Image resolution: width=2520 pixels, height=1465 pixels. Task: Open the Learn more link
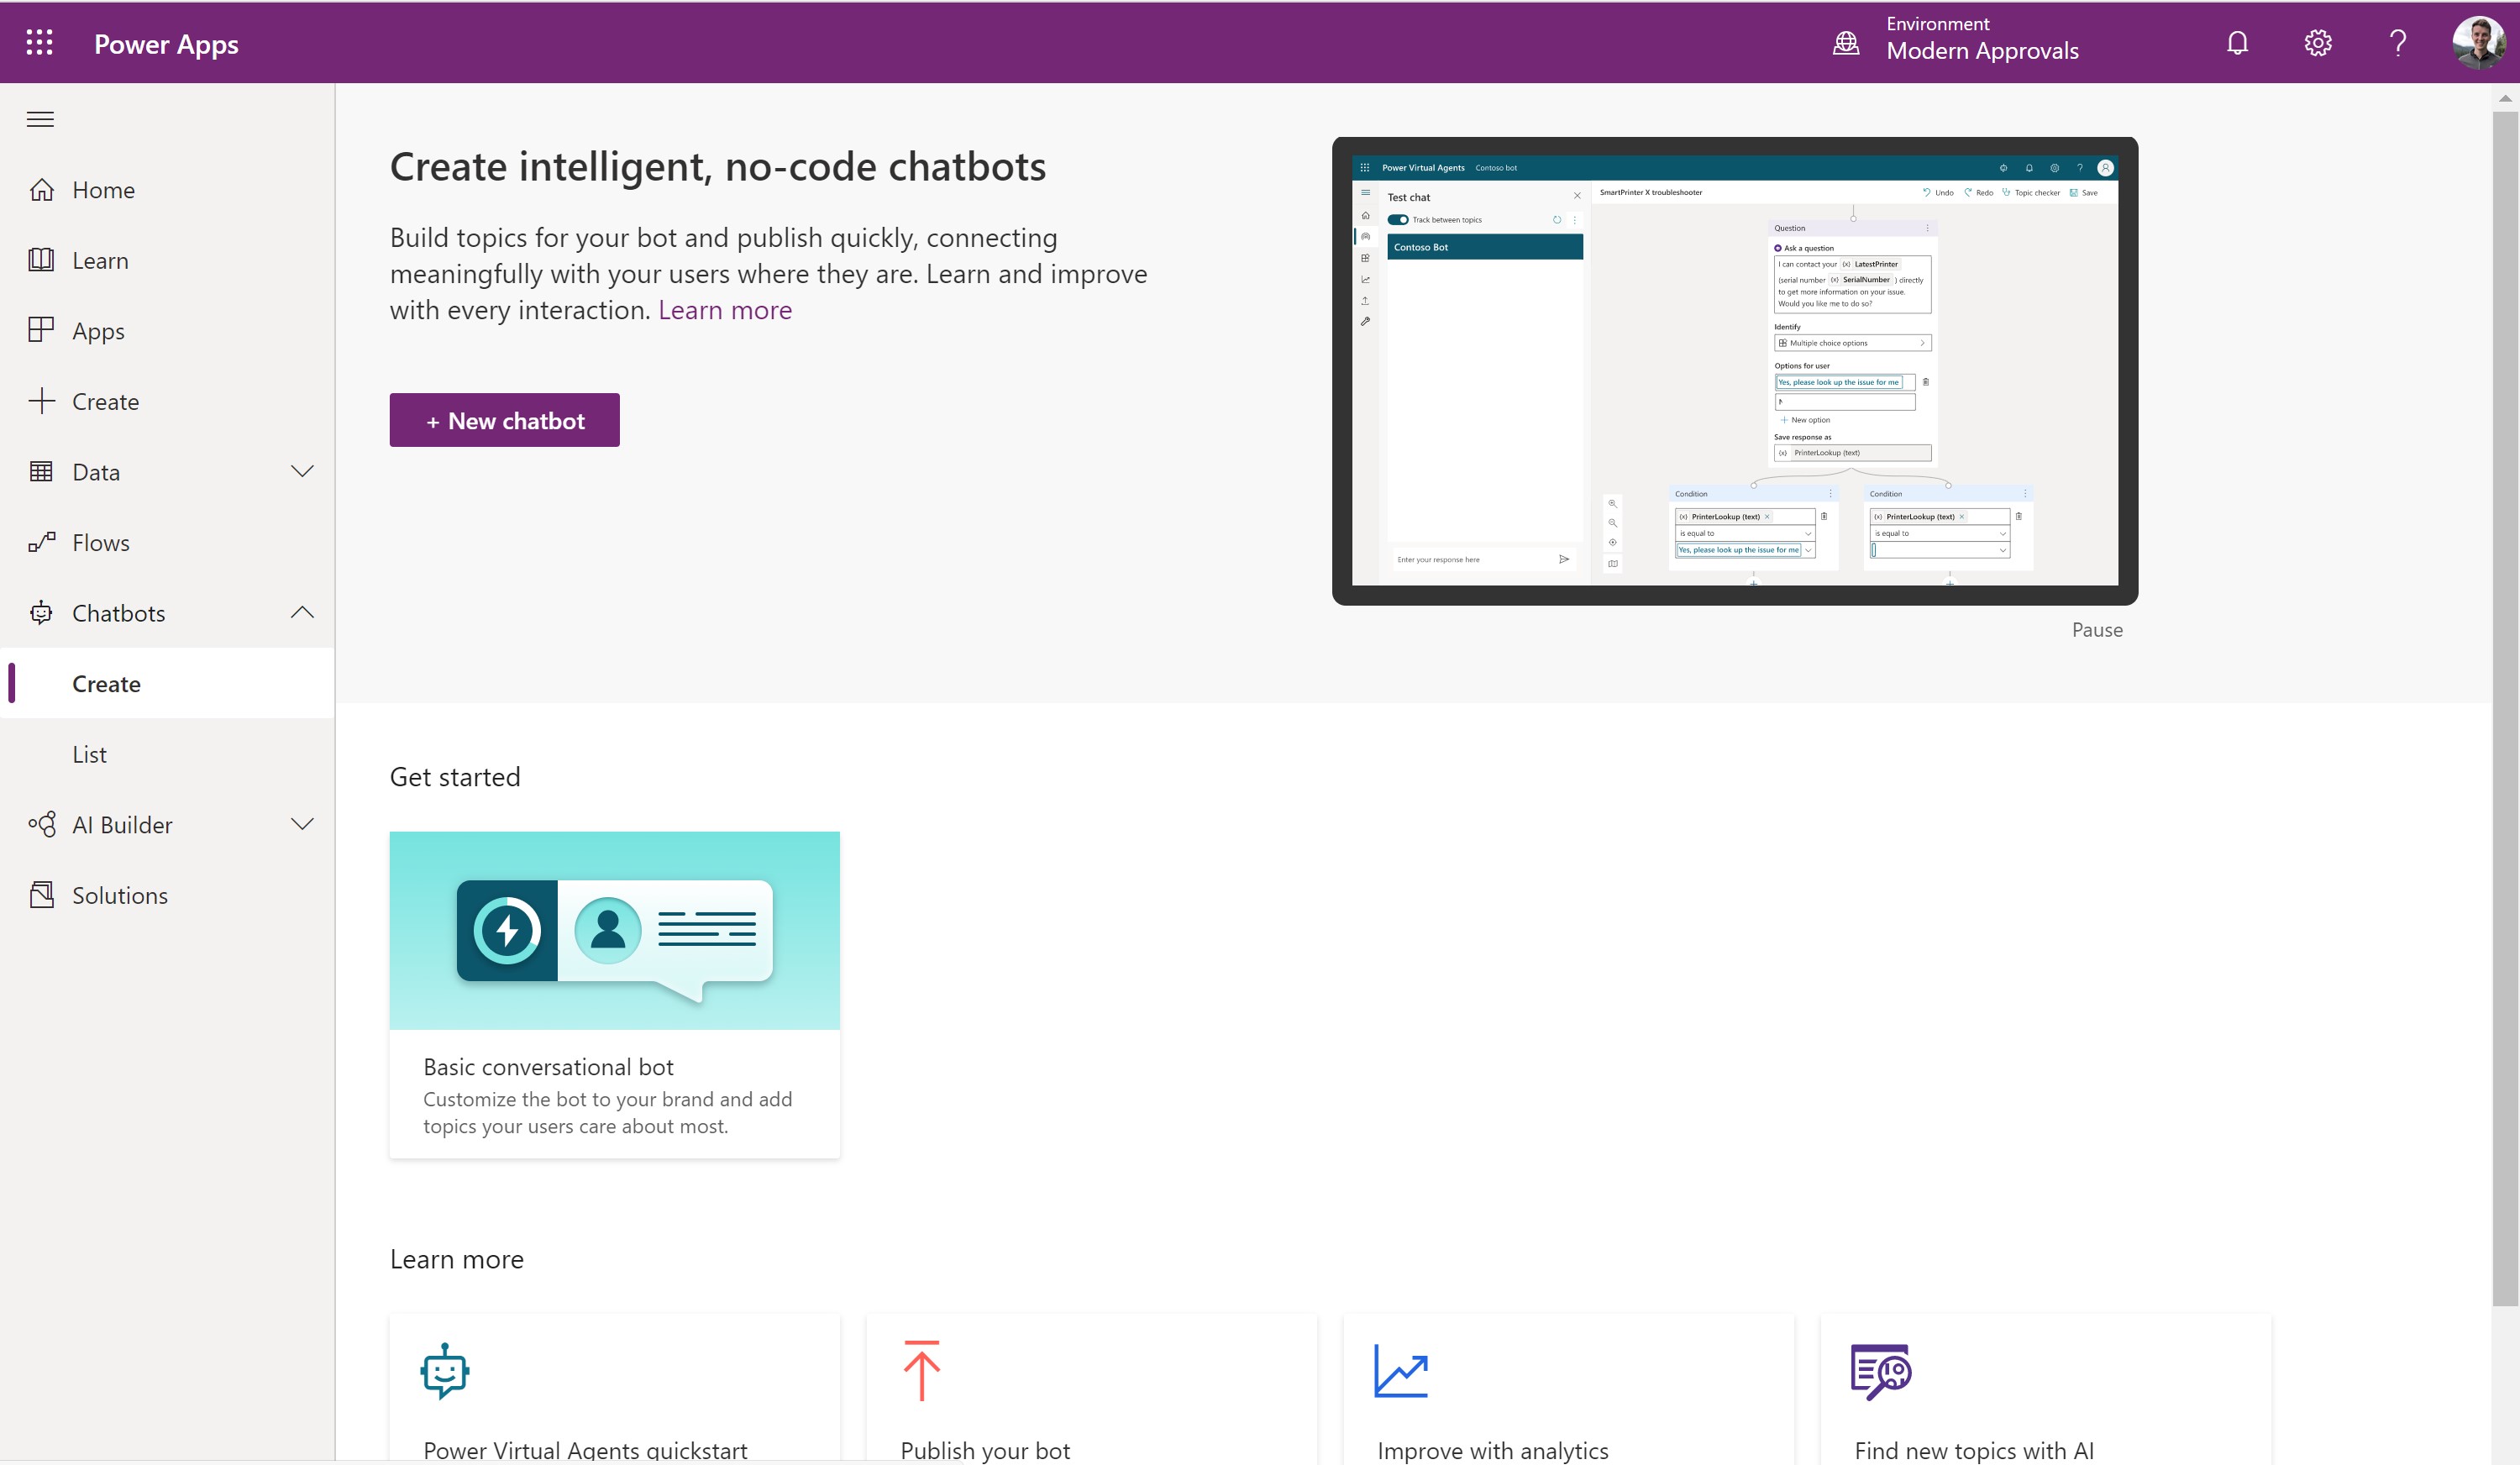[x=724, y=310]
